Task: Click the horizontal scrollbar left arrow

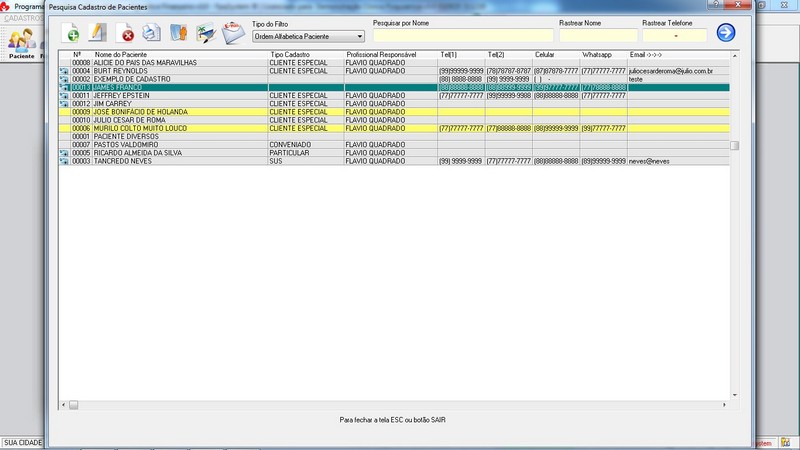Action: pyautogui.click(x=63, y=405)
